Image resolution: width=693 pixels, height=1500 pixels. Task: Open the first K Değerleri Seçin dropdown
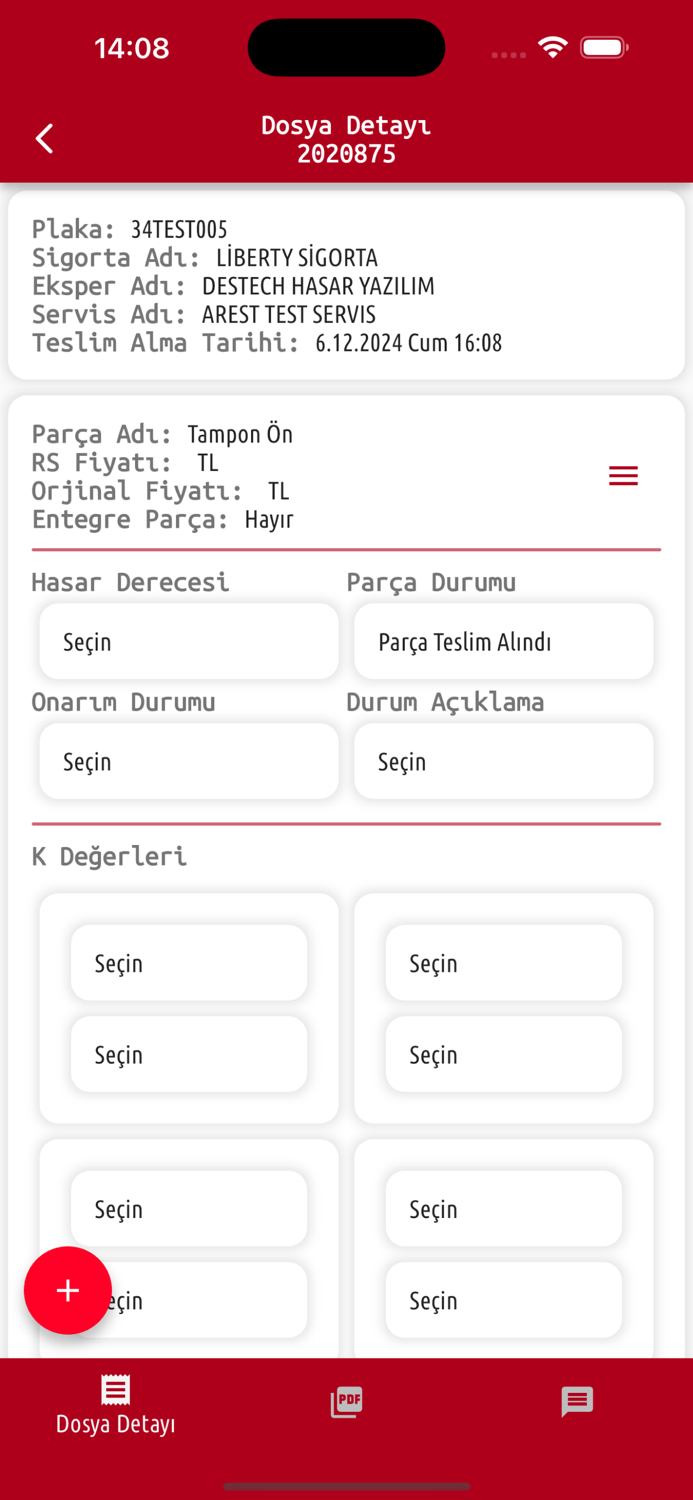click(x=189, y=962)
